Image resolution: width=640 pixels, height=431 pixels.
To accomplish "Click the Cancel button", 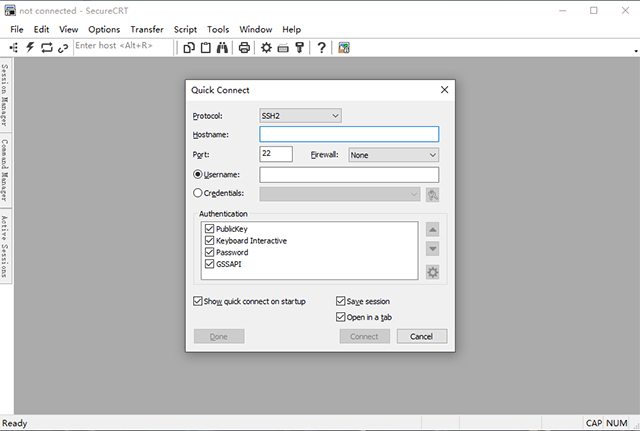I will pyautogui.click(x=422, y=336).
